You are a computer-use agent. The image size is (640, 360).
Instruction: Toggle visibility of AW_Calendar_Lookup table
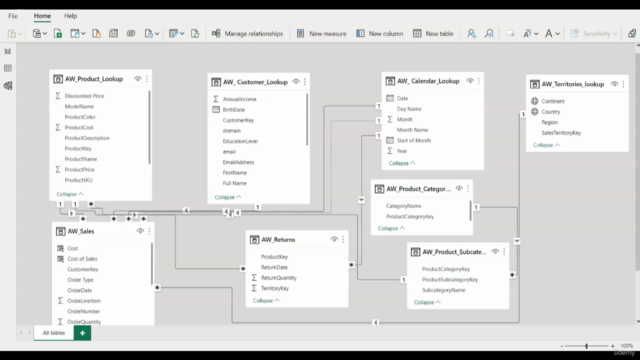pos(470,81)
